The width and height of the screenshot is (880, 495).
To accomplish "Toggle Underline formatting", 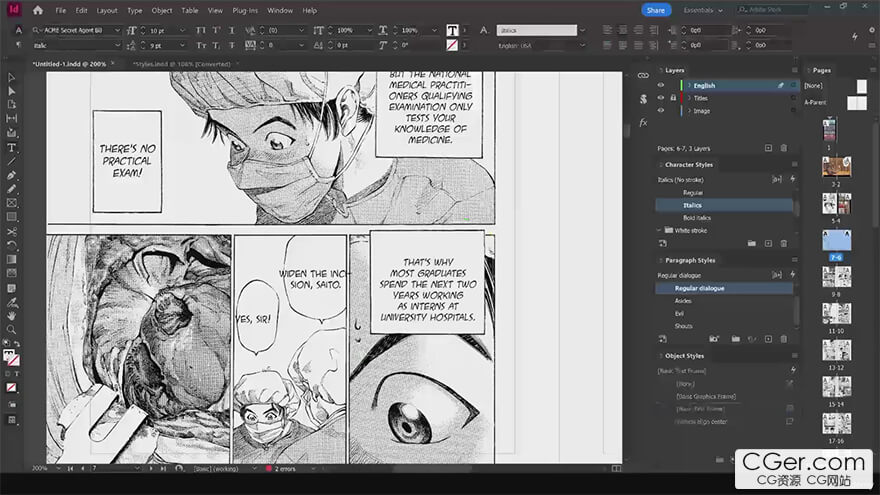I will pyautogui.click(x=231, y=30).
